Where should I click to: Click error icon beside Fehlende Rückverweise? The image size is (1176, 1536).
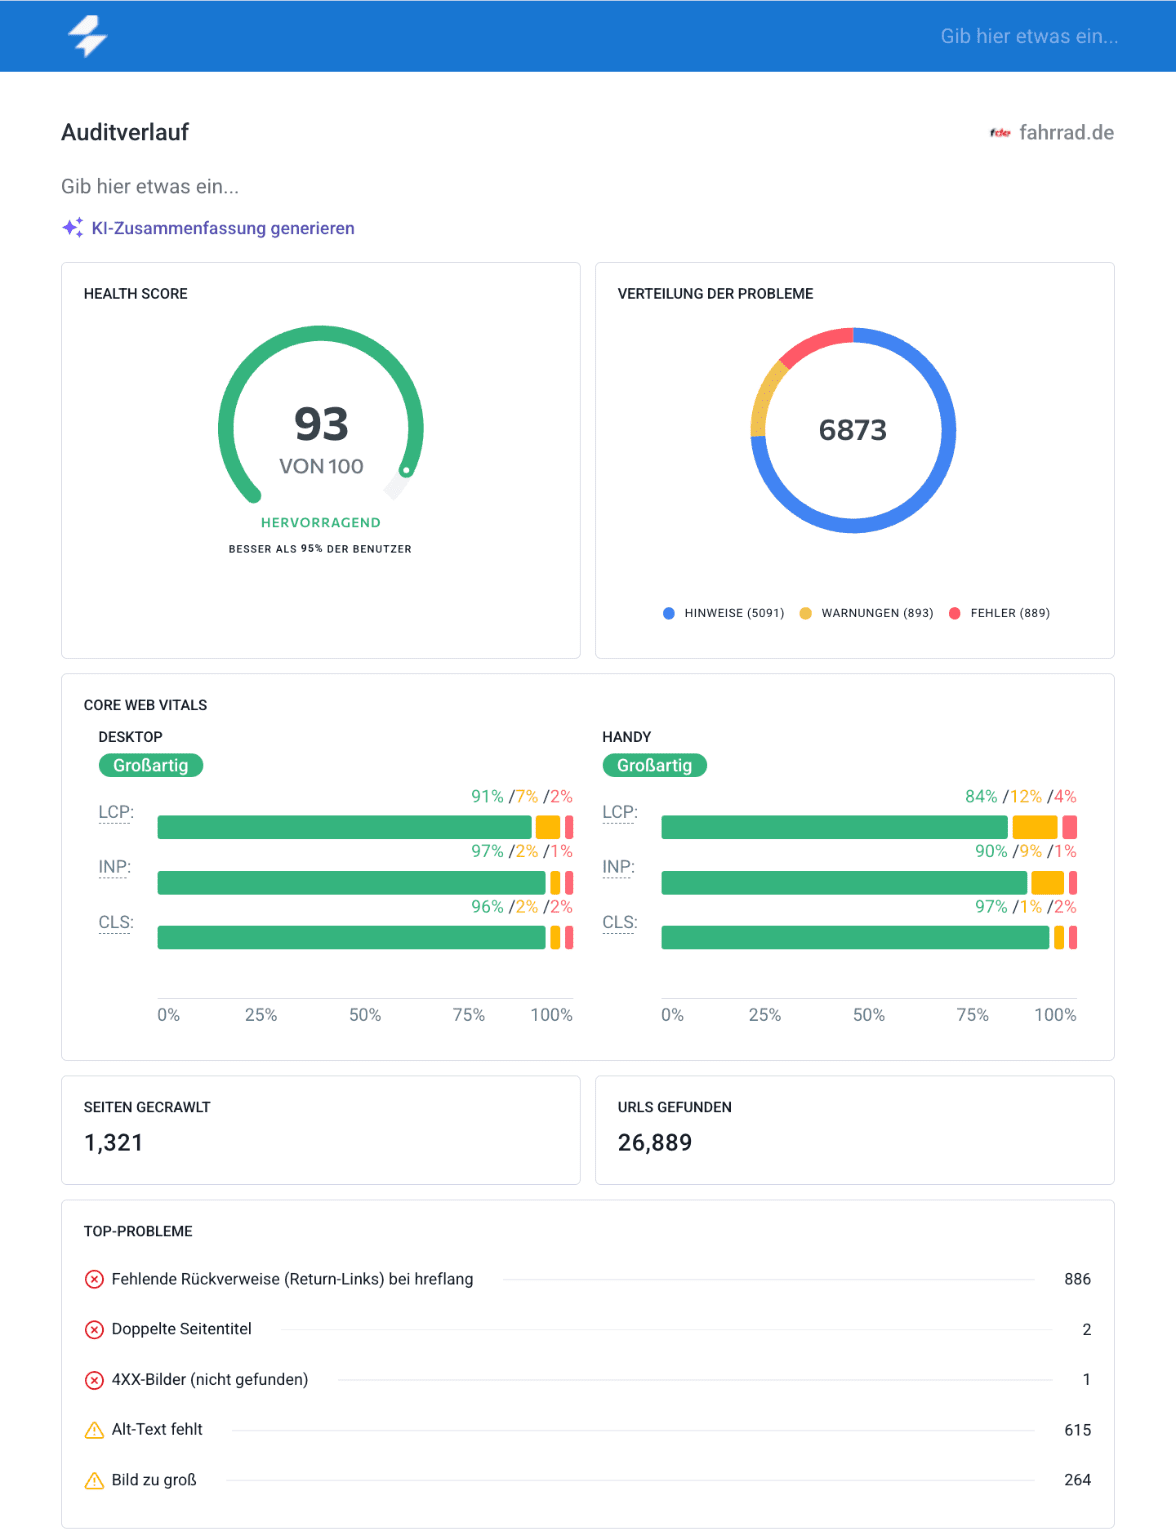(94, 1279)
